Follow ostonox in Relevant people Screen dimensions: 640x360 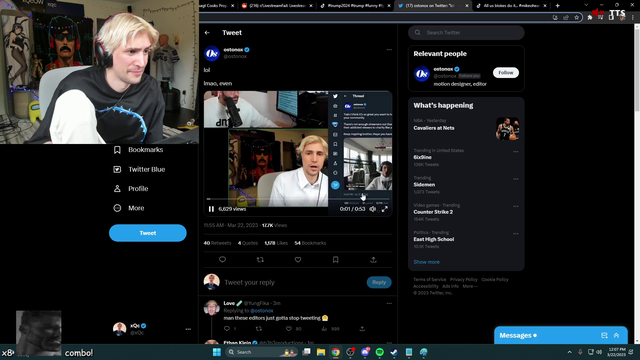(x=506, y=73)
